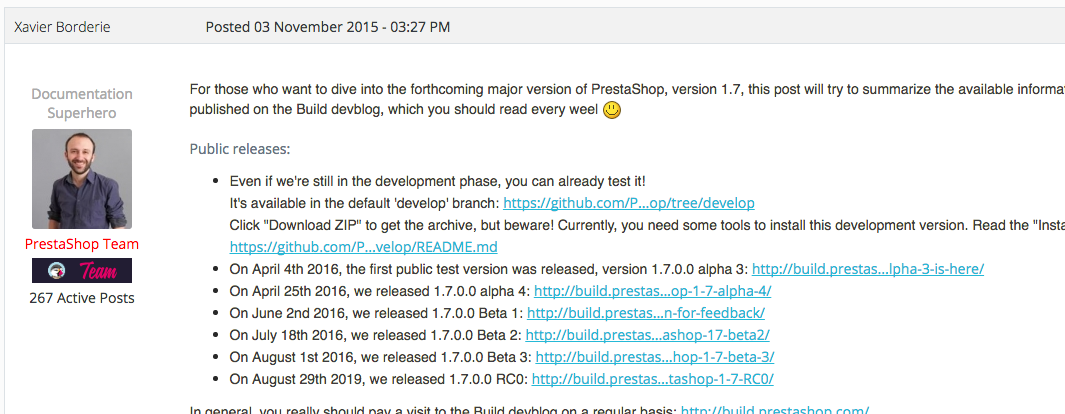Click the PrestaShop Team badge image
Image resolution: width=1065 pixels, height=414 pixels.
[x=82, y=271]
